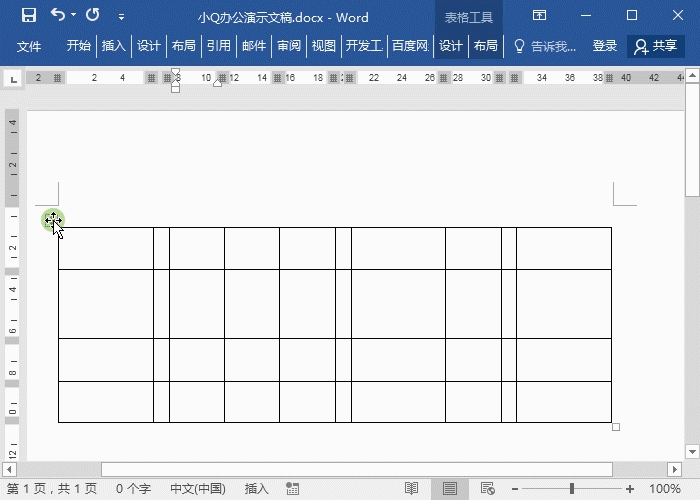Viewport: 700px width, 500px height.
Task: Switch to the 开发工具 (Developer) tab
Action: point(364,46)
